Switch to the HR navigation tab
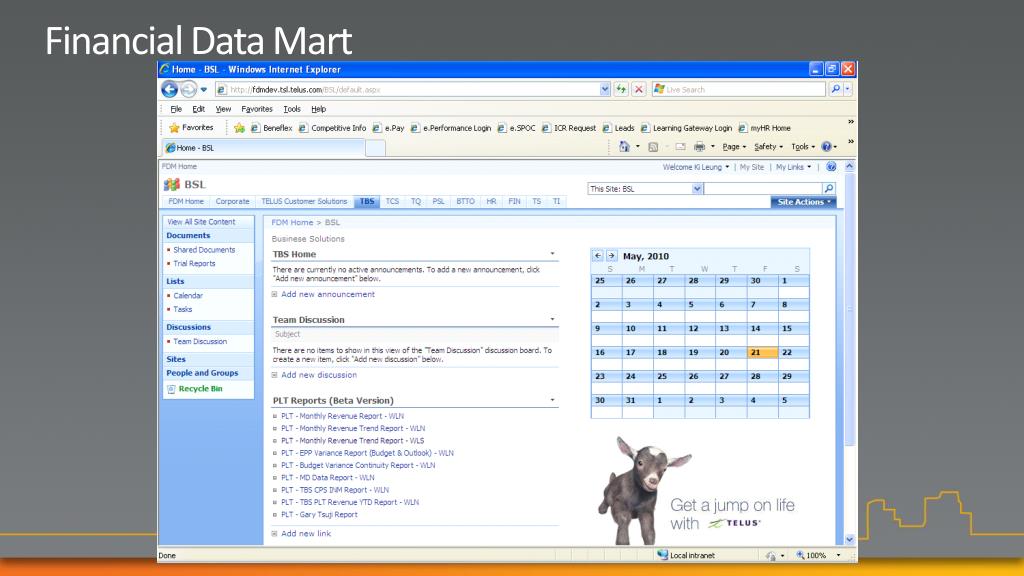Viewport: 1024px width, 576px height. click(x=491, y=201)
